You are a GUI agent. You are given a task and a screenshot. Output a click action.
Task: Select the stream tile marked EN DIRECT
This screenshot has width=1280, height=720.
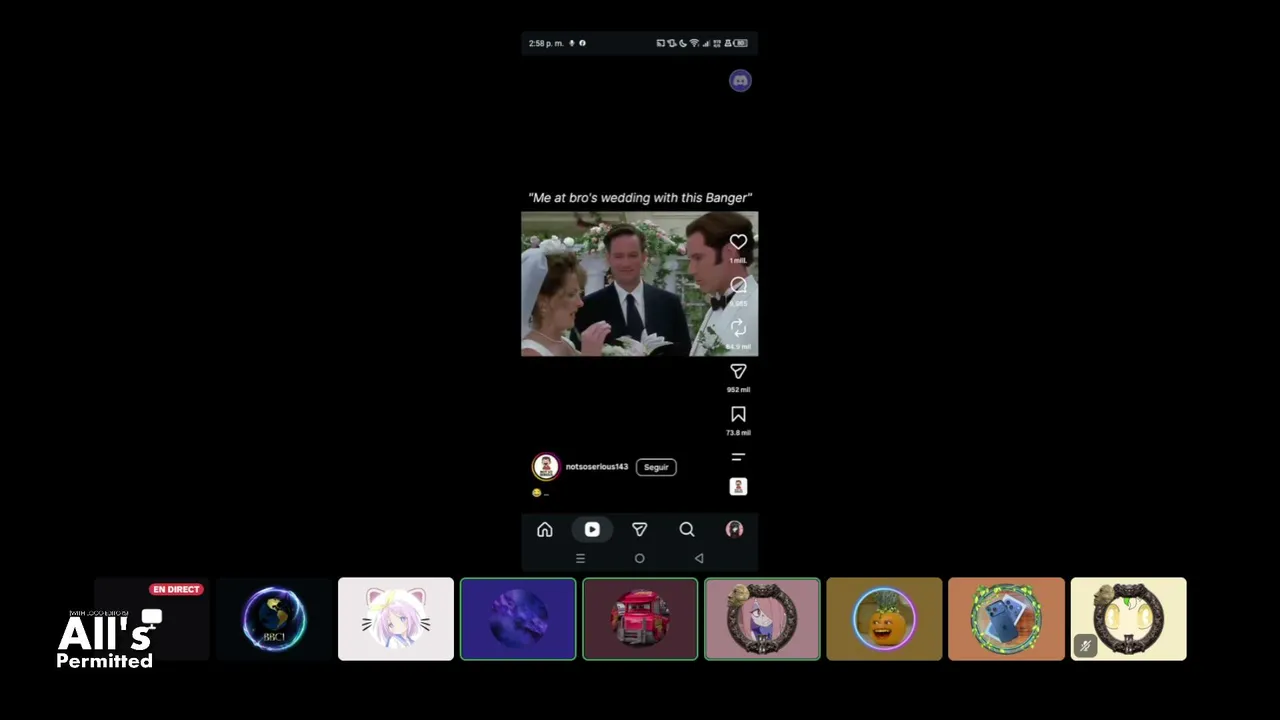[x=152, y=619]
